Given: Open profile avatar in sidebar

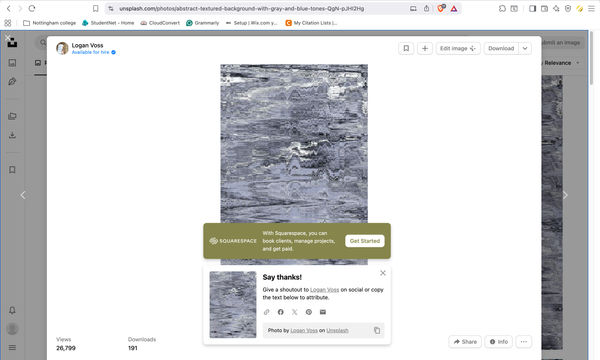Looking at the screenshot, I should (x=12, y=329).
